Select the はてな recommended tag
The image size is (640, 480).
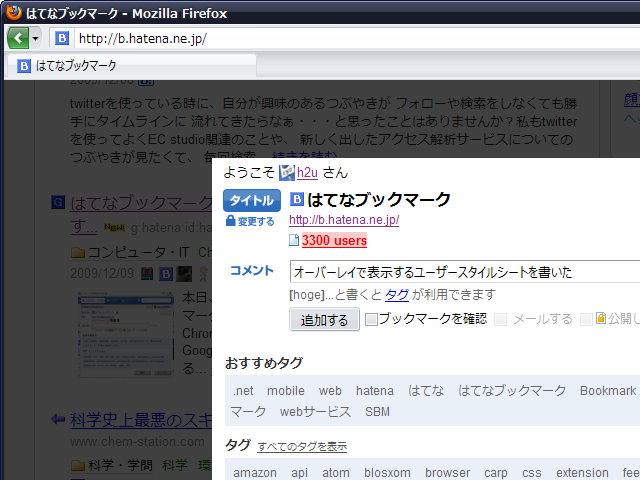(x=426, y=391)
